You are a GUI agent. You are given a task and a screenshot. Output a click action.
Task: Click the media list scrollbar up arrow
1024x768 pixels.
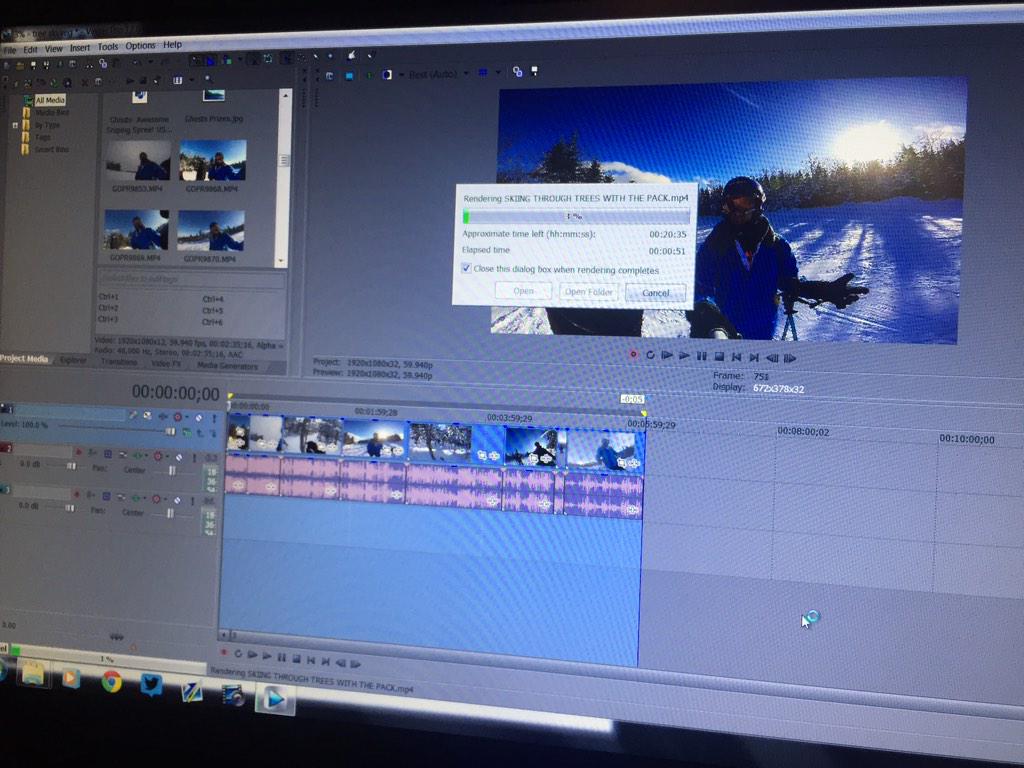285,96
